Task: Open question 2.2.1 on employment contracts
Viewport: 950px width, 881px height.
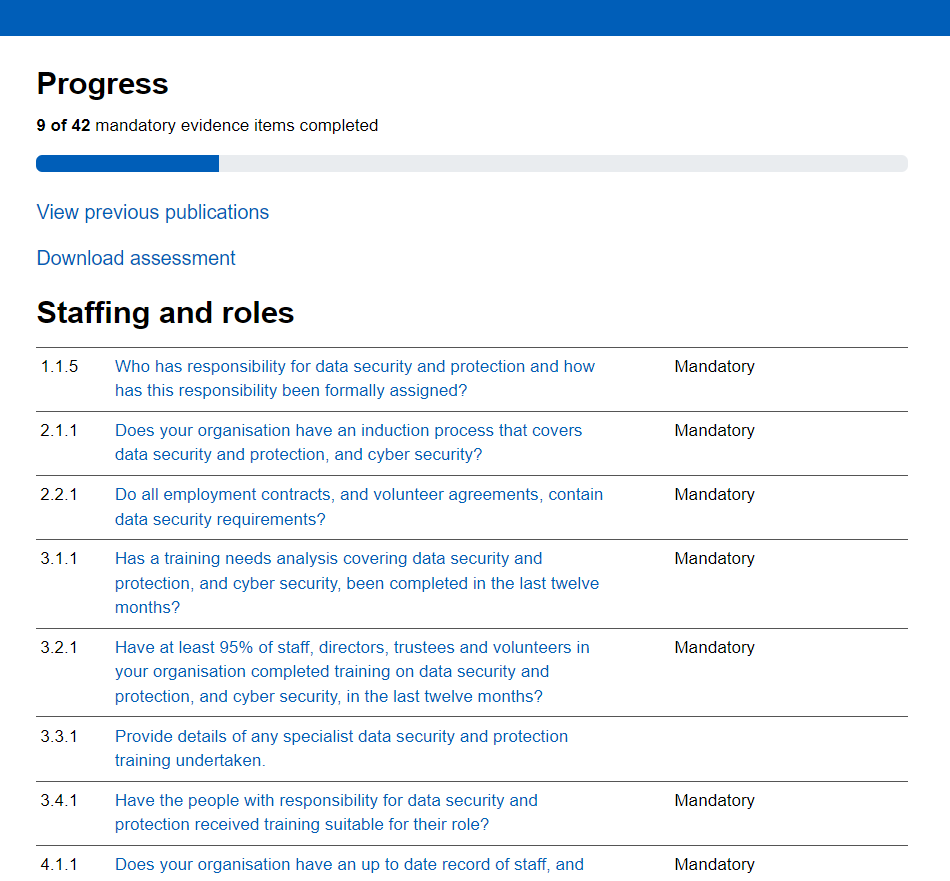Action: [x=358, y=506]
